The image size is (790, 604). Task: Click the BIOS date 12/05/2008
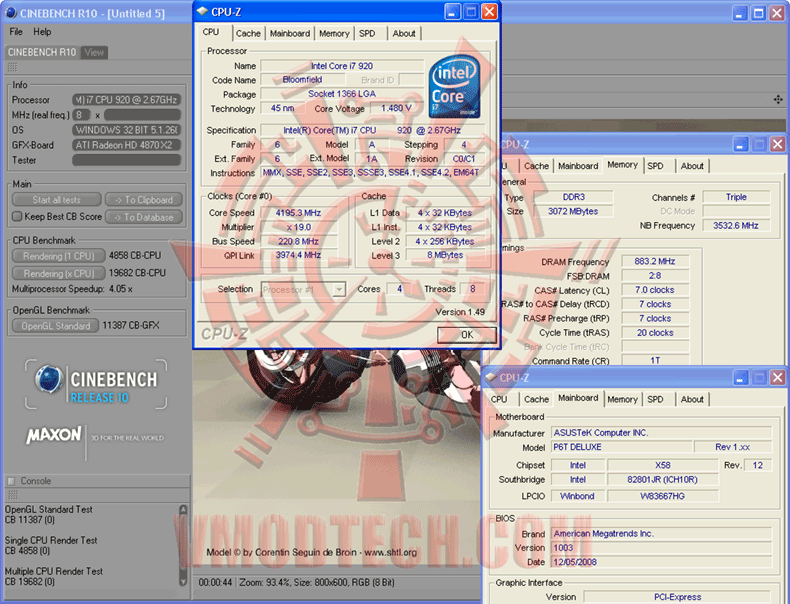click(662, 562)
